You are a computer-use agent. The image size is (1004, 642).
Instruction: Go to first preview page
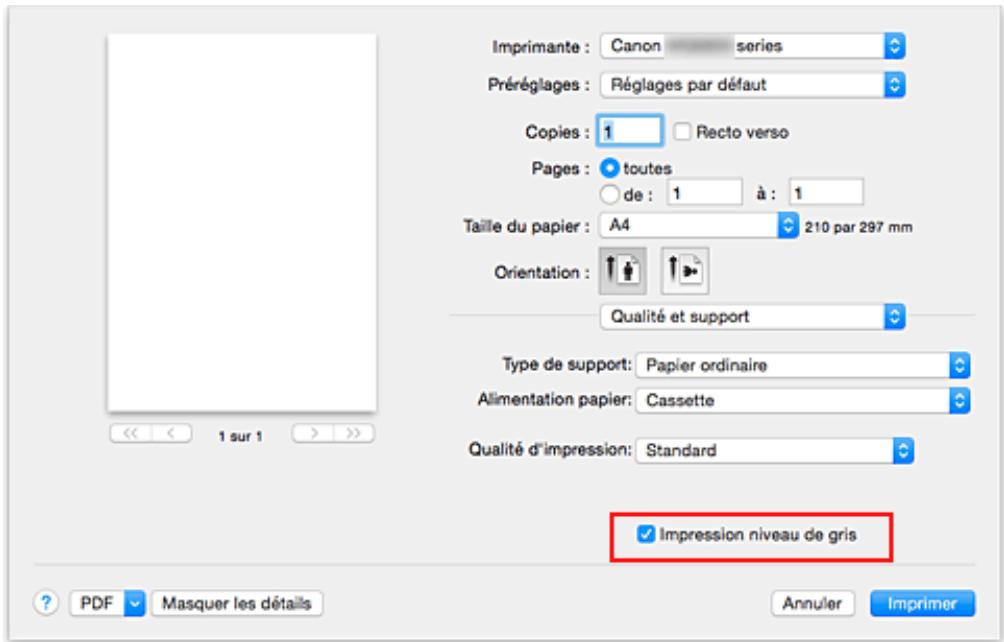pyautogui.click(x=131, y=433)
